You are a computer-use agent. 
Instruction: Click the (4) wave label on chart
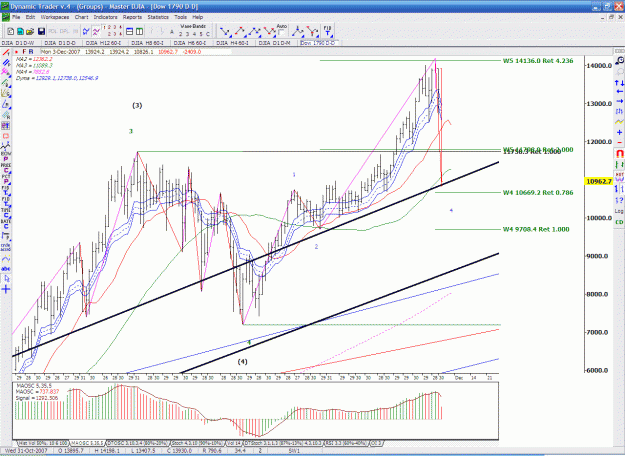(242, 362)
